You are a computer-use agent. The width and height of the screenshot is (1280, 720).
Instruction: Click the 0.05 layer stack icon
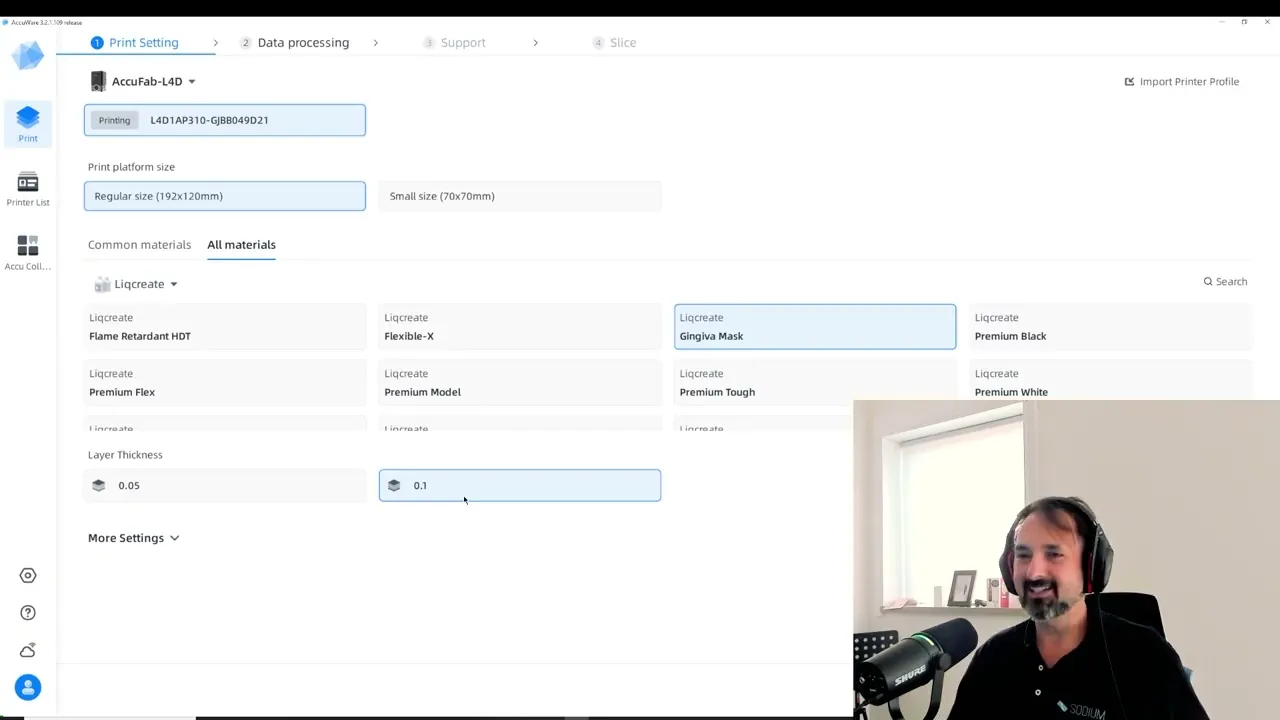point(98,485)
